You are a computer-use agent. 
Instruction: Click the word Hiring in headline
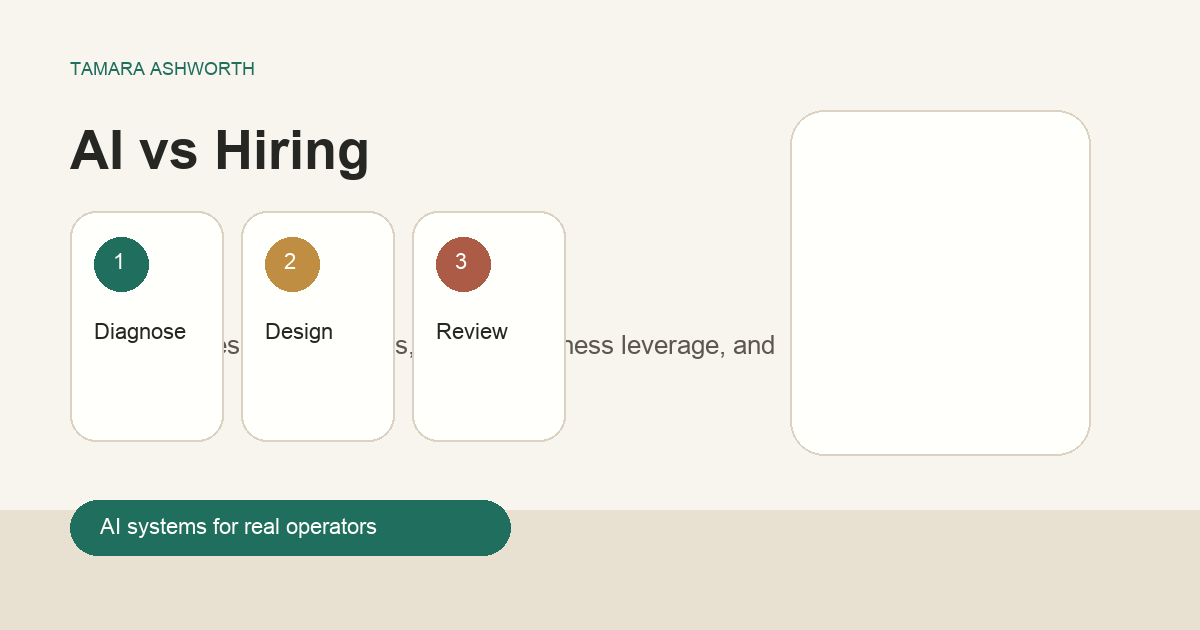pyautogui.click(x=291, y=151)
